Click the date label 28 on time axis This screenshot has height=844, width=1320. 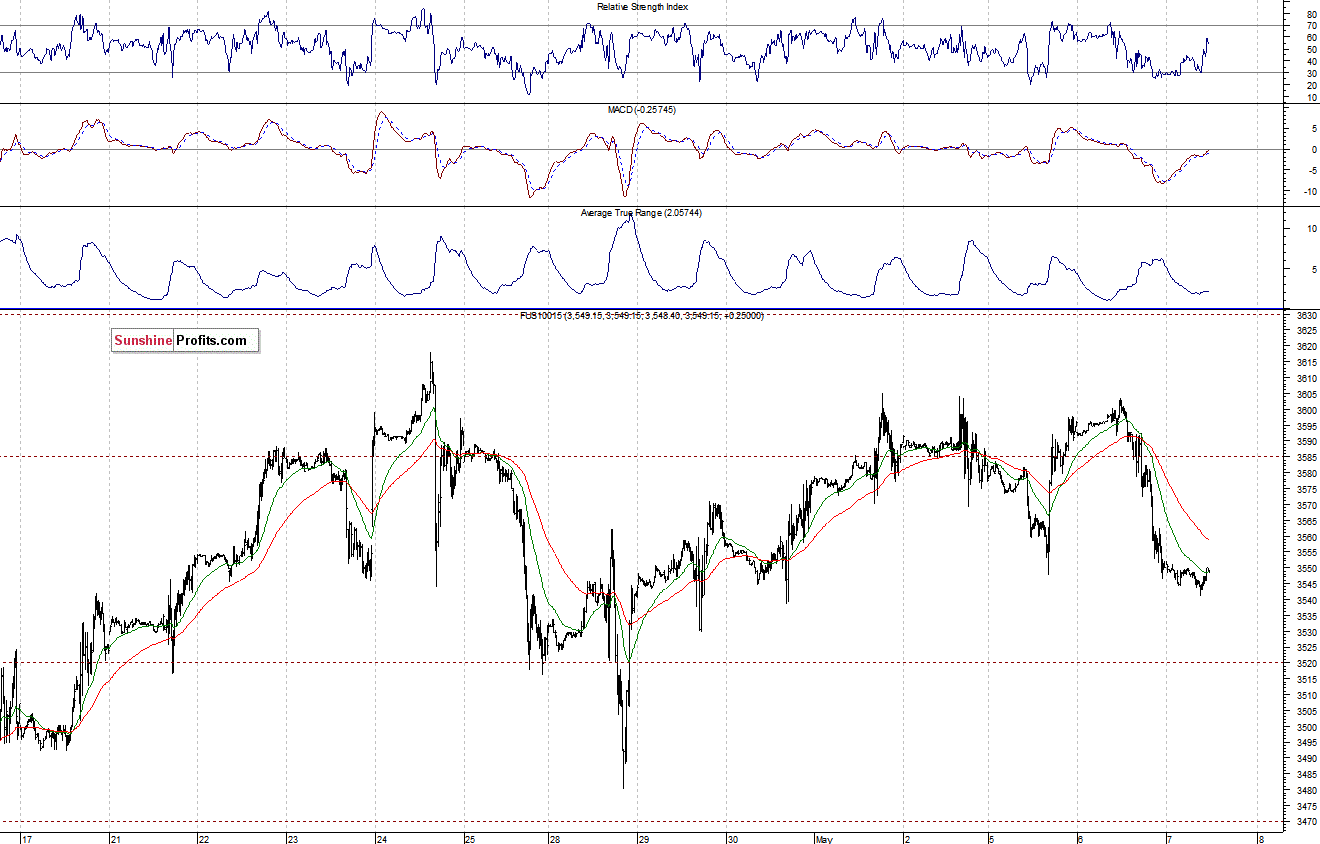(x=554, y=839)
